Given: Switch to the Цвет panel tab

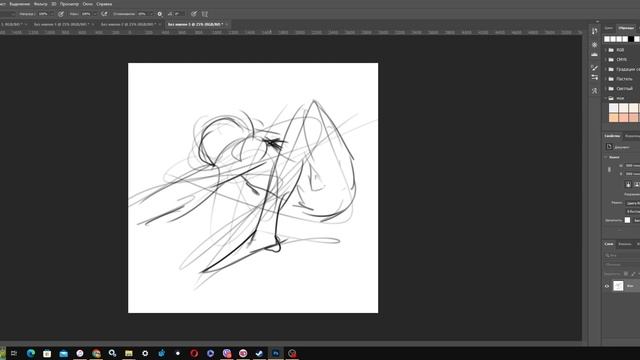Looking at the screenshot, I should coord(609,28).
